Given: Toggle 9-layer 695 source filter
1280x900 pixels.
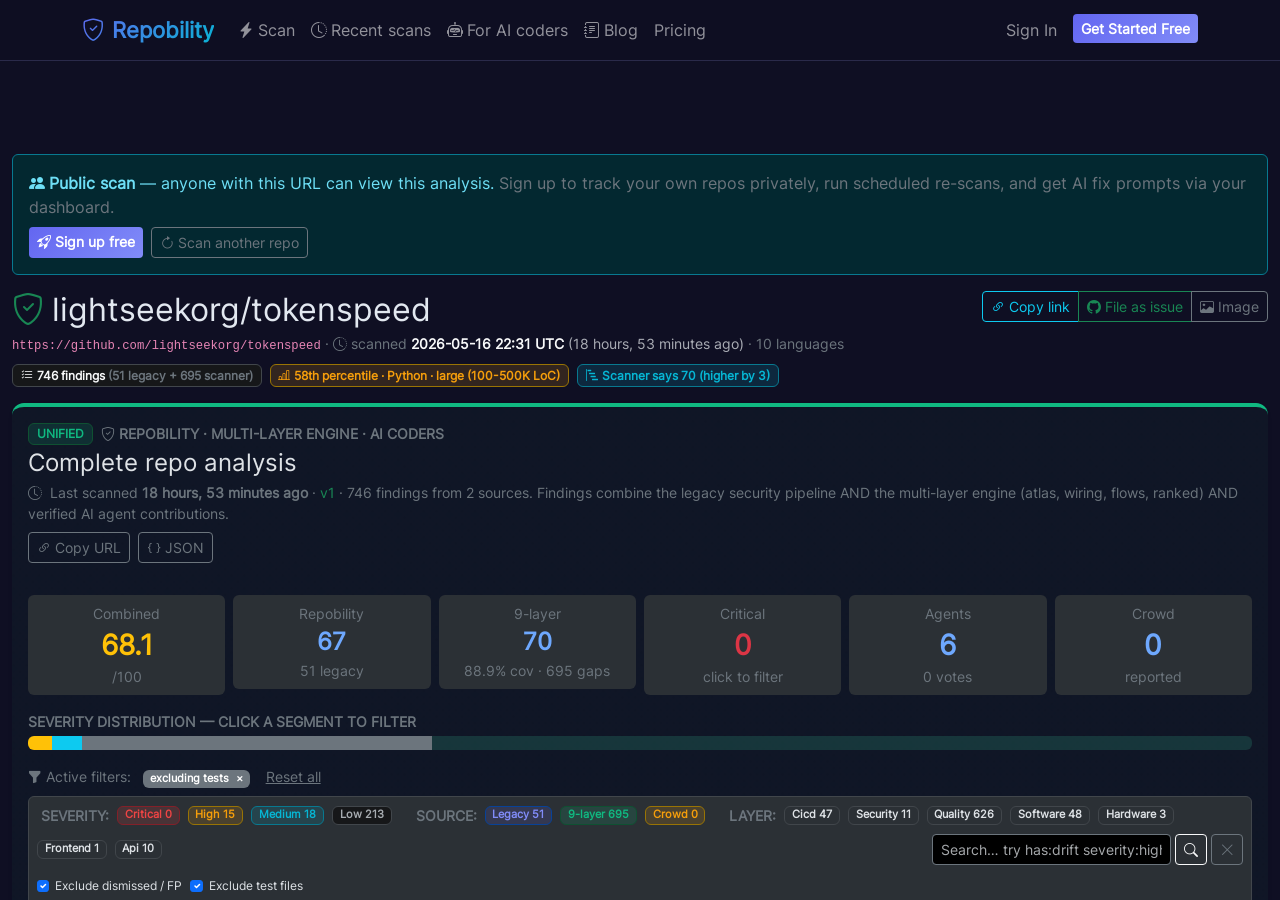Looking at the screenshot, I should 598,815.
